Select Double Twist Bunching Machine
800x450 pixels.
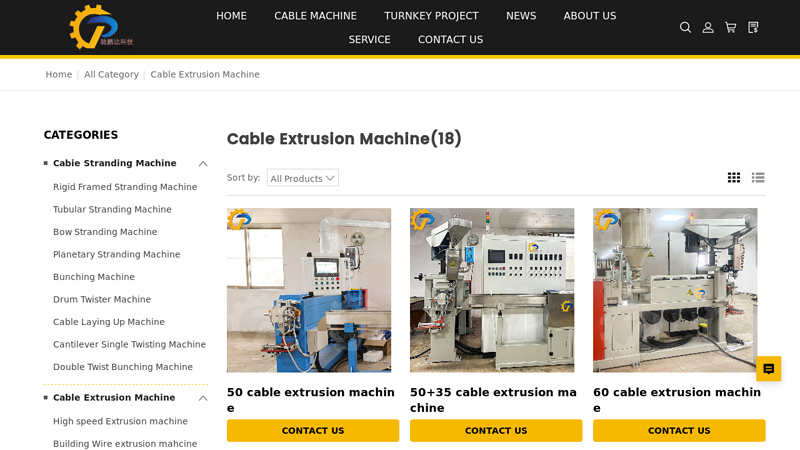click(123, 367)
